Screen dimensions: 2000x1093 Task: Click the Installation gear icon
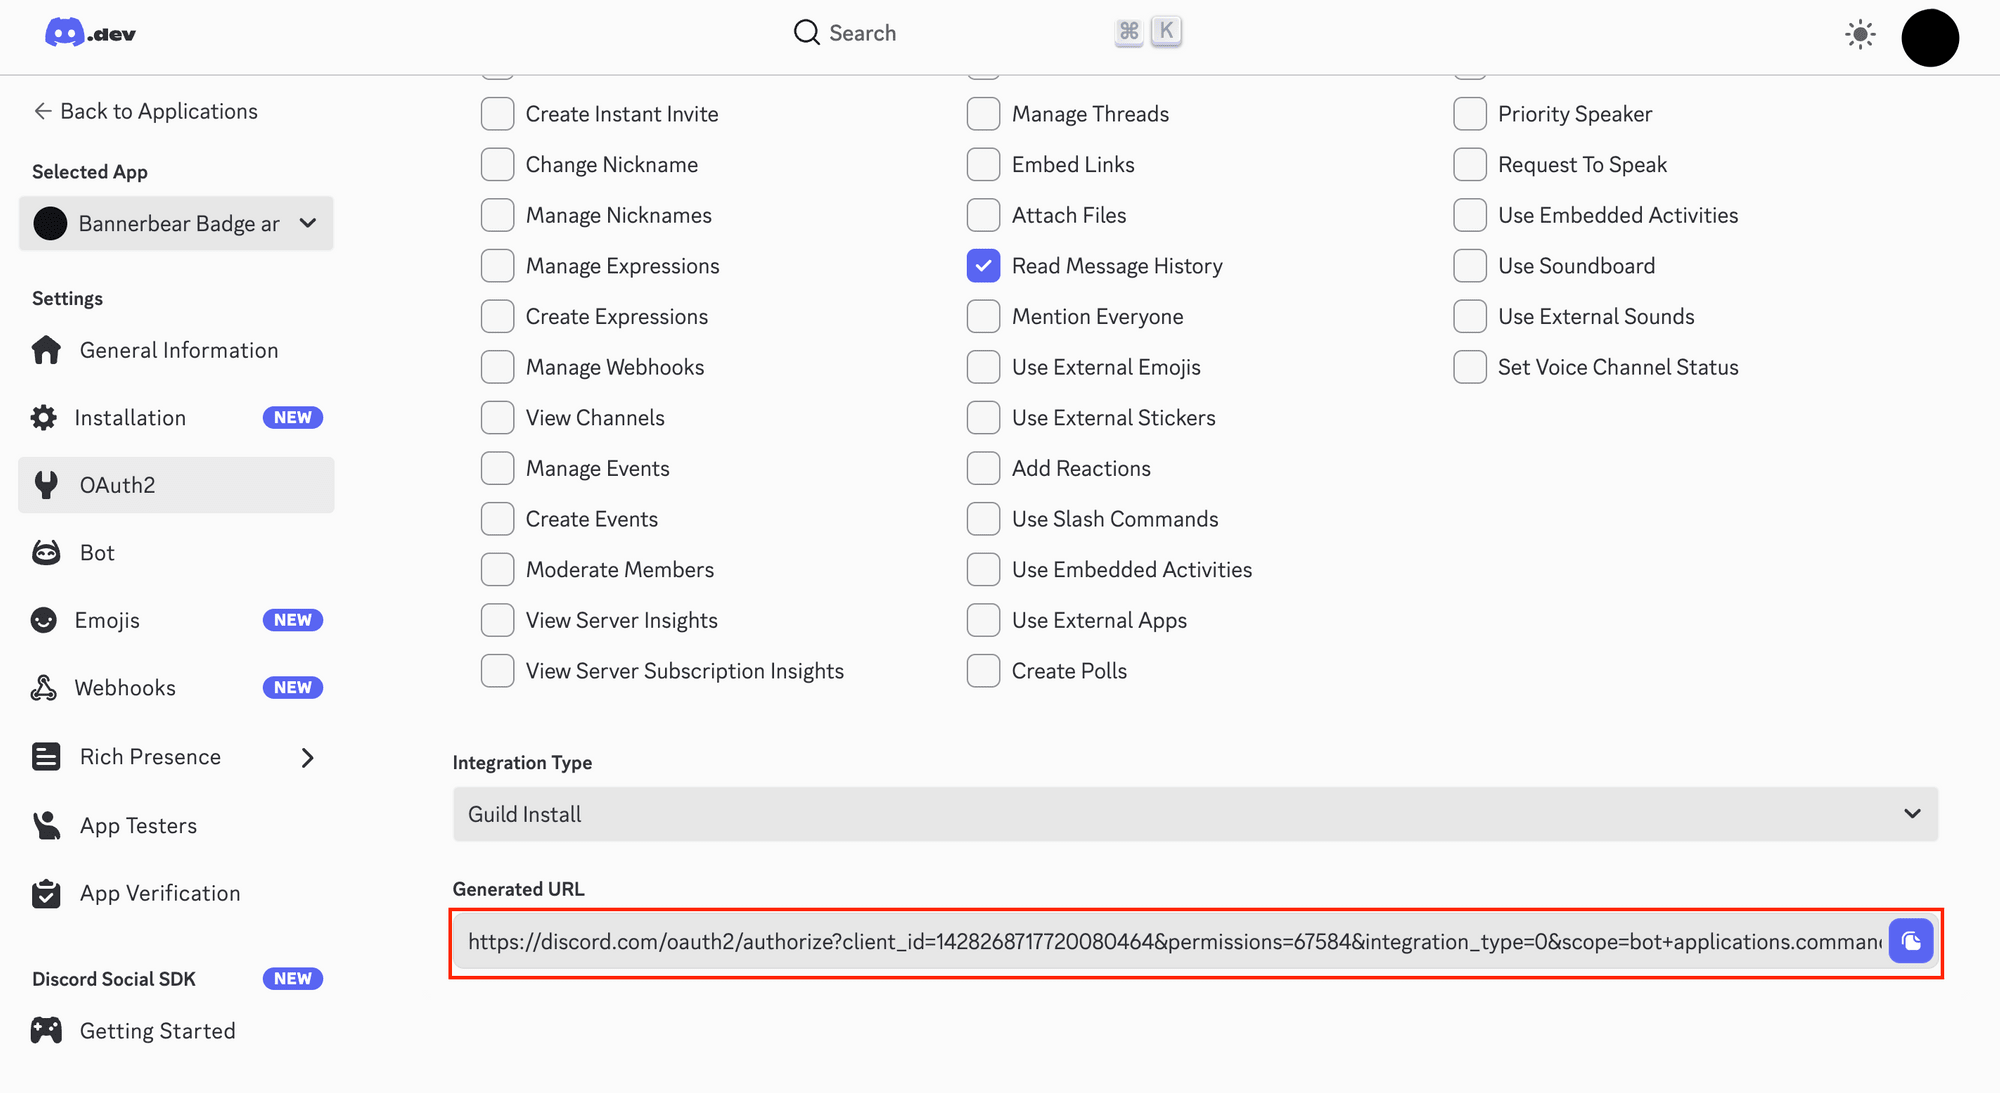click(44, 418)
